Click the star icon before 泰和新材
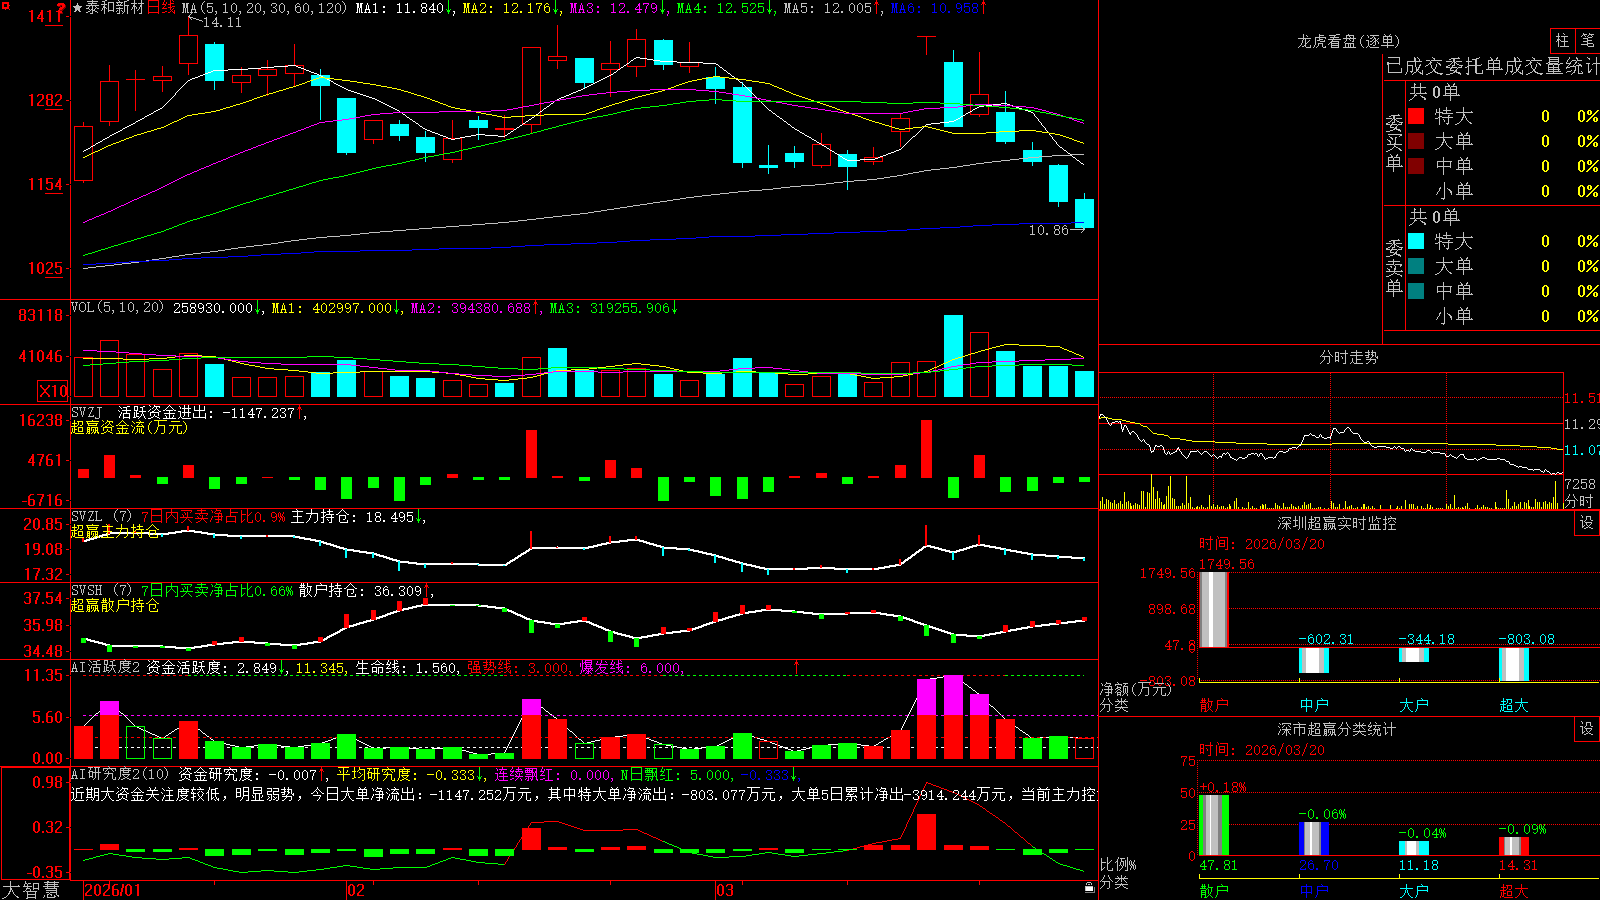Viewport: 1600px width, 900px height. click(78, 8)
